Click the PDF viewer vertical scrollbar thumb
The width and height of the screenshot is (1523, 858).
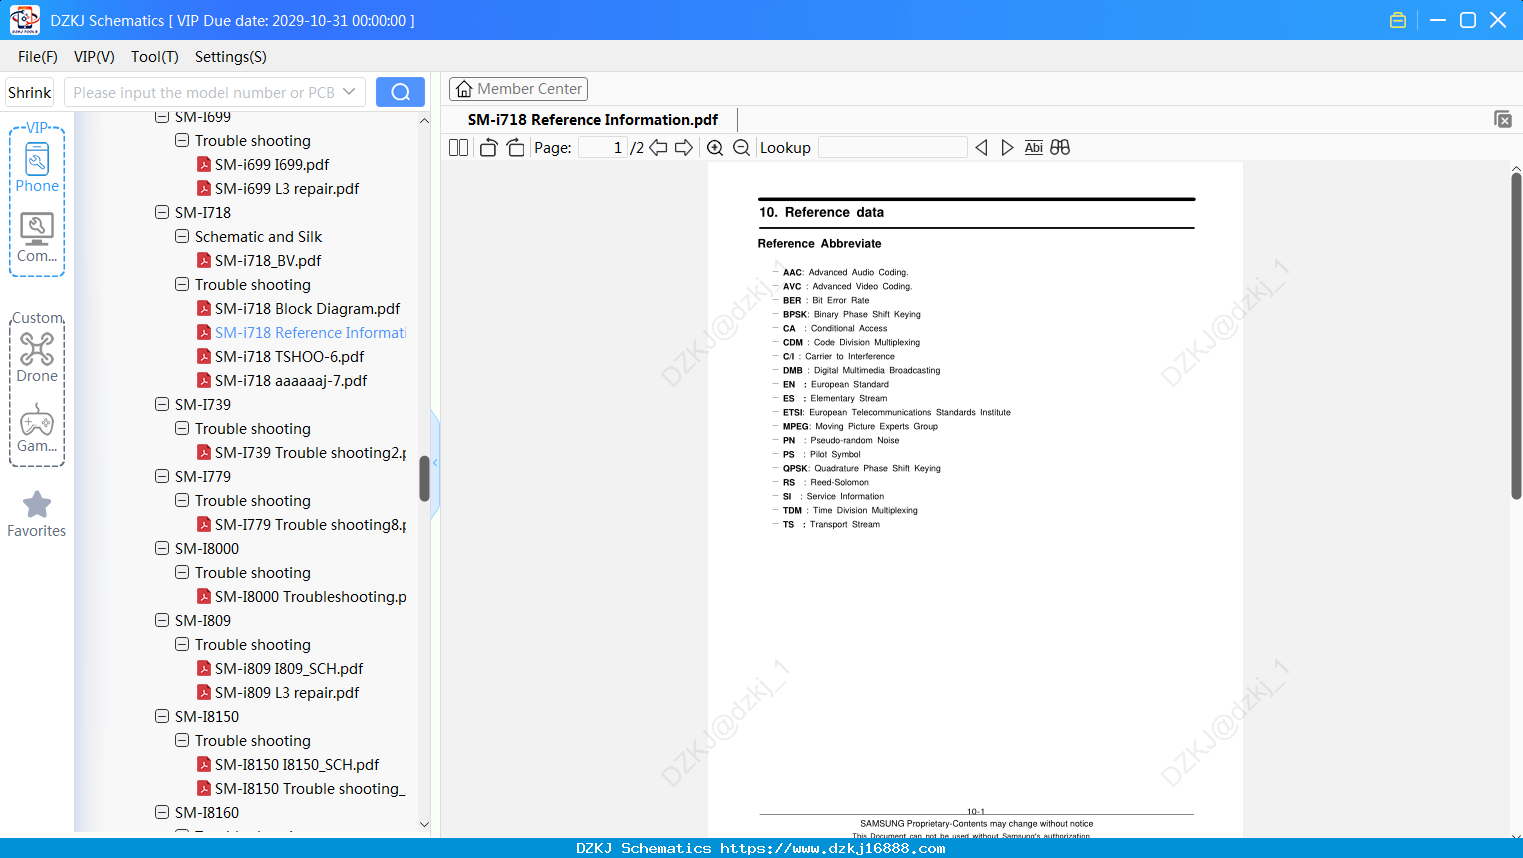pos(1516,335)
